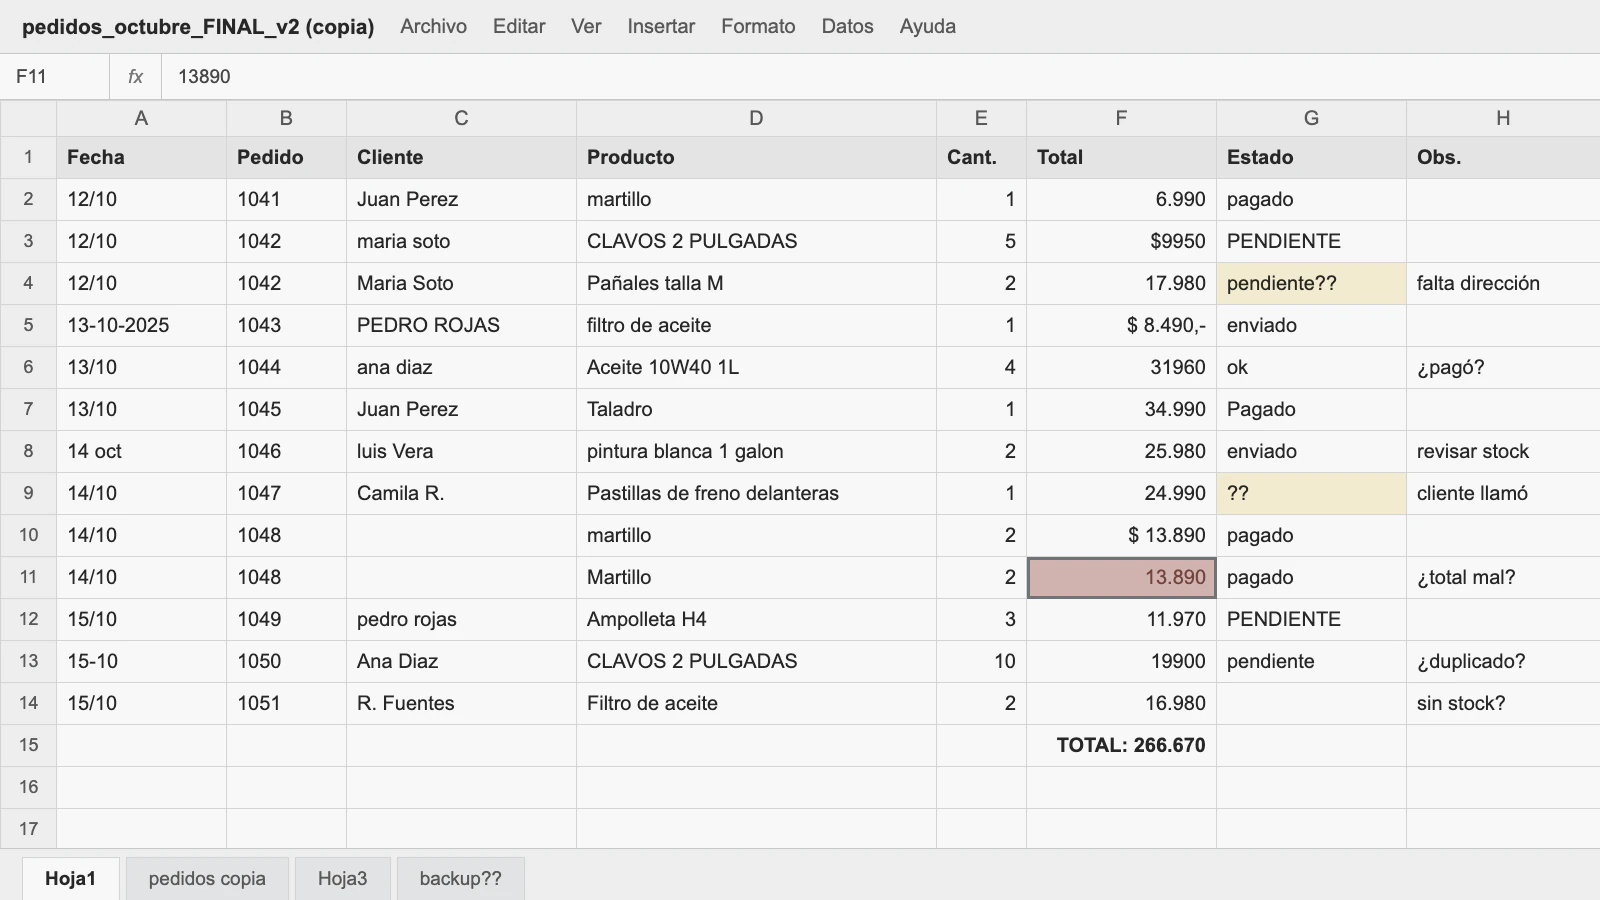The height and width of the screenshot is (900, 1600).
Task: Open the Formato menu
Action: 758,26
